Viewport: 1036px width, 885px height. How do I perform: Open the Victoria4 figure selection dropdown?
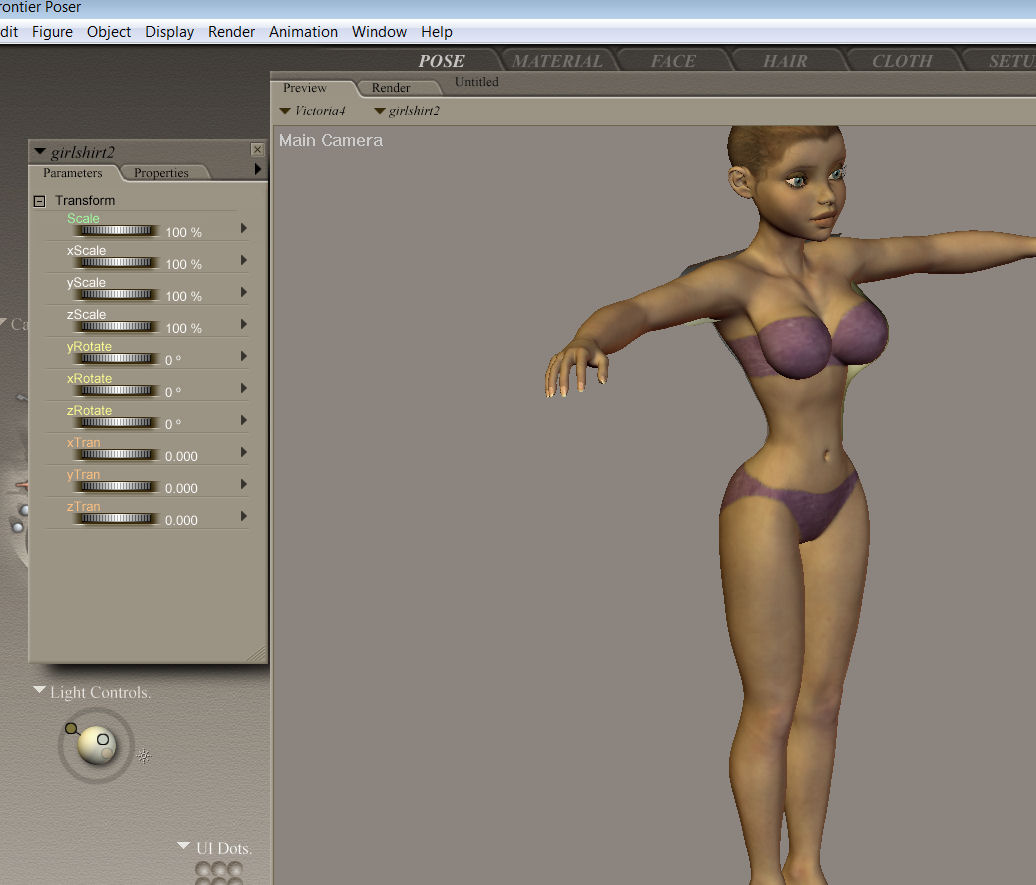tap(312, 111)
